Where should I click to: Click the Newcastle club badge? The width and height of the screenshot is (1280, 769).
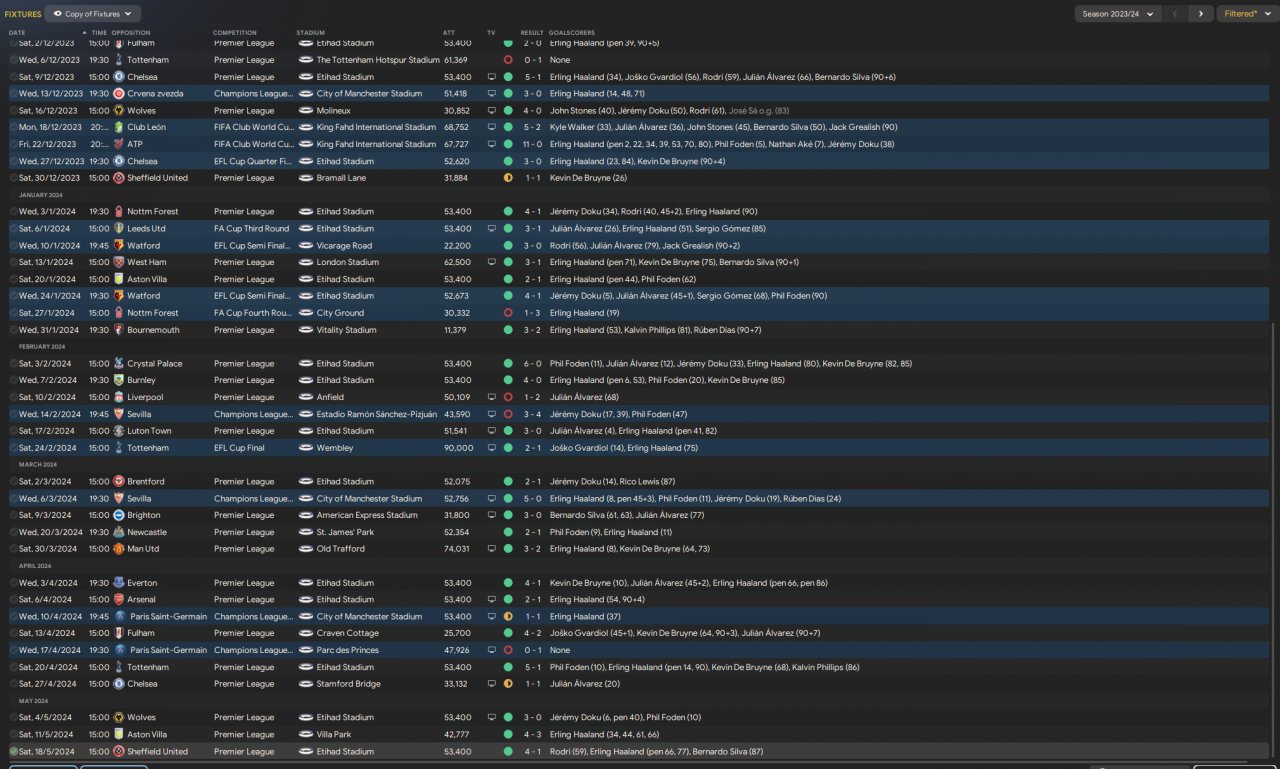point(119,532)
